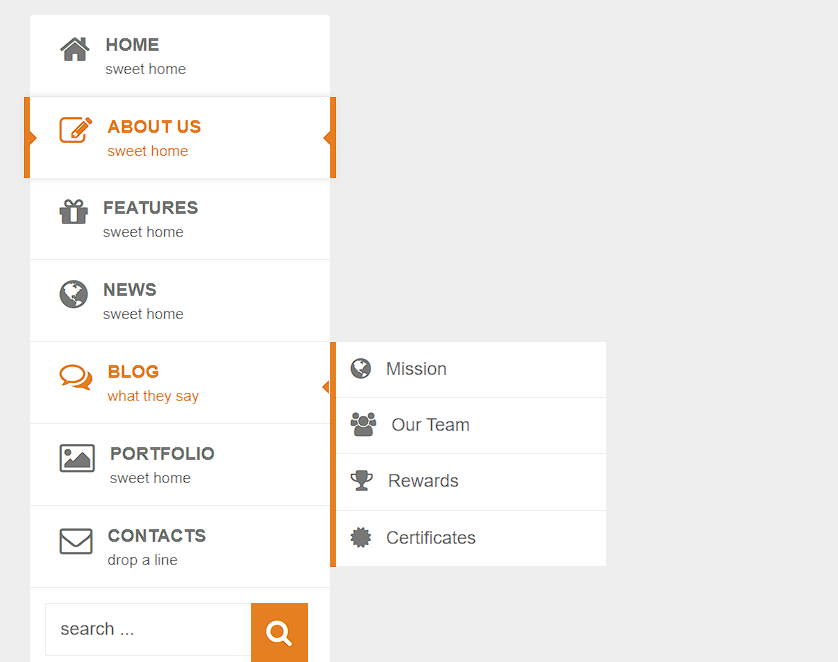Screen dimensions: 838x662
Task: Click the pencil edit icon for About Us
Action: [x=75, y=130]
